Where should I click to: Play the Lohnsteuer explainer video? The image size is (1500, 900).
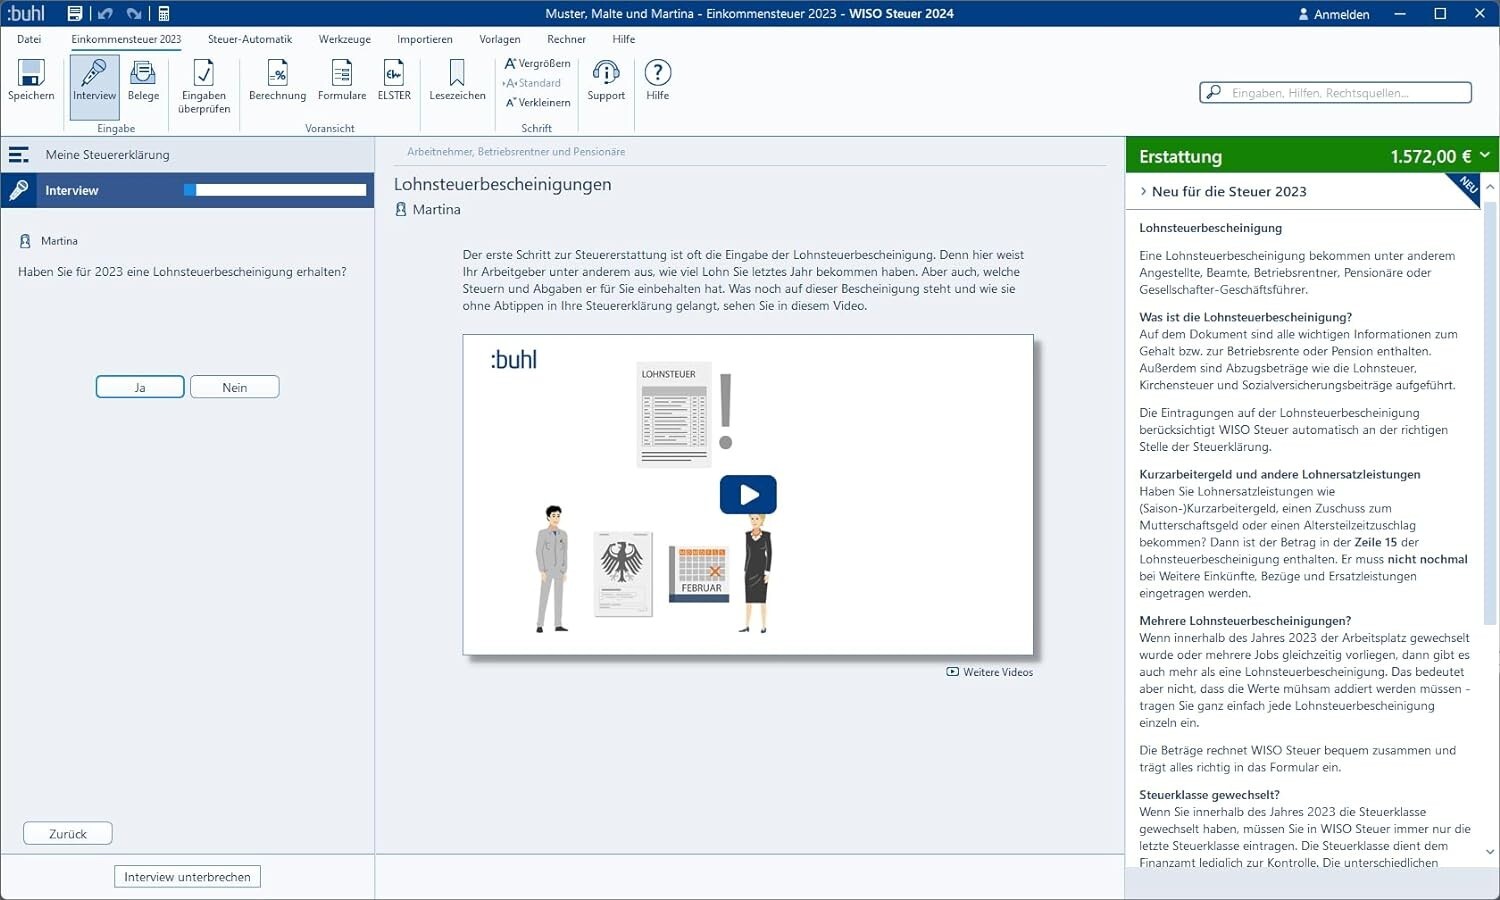[x=748, y=494]
